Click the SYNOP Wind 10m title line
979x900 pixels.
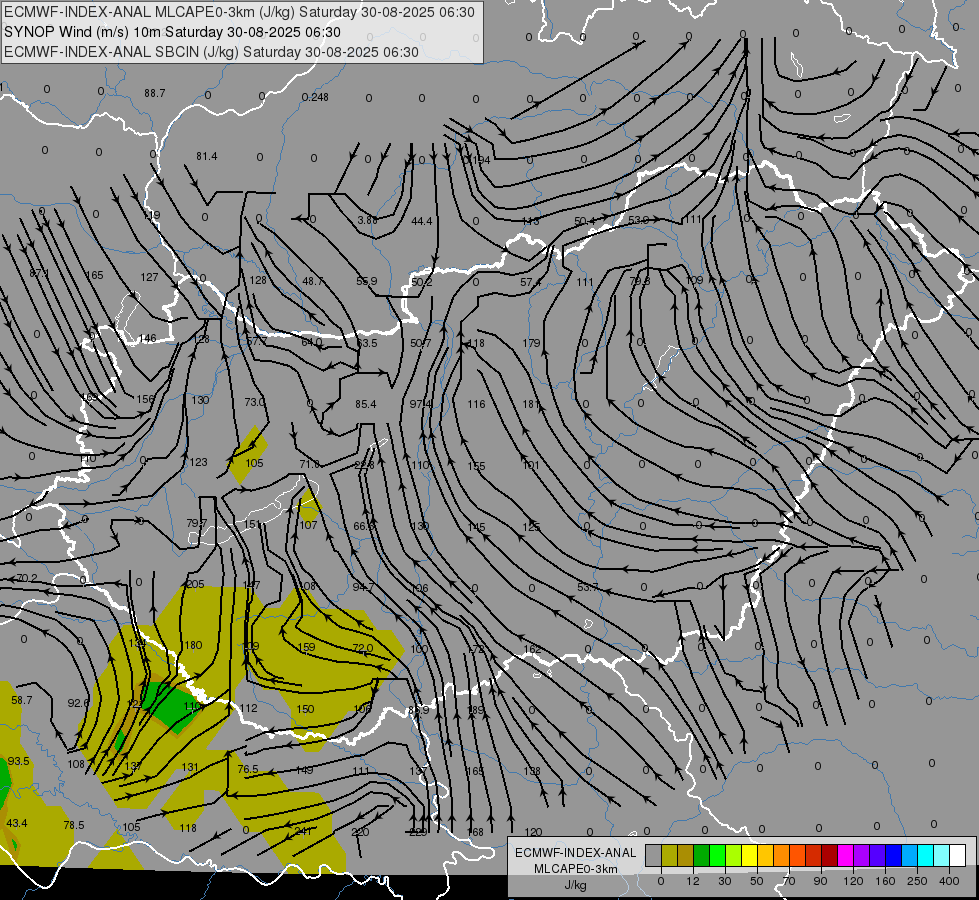click(172, 32)
